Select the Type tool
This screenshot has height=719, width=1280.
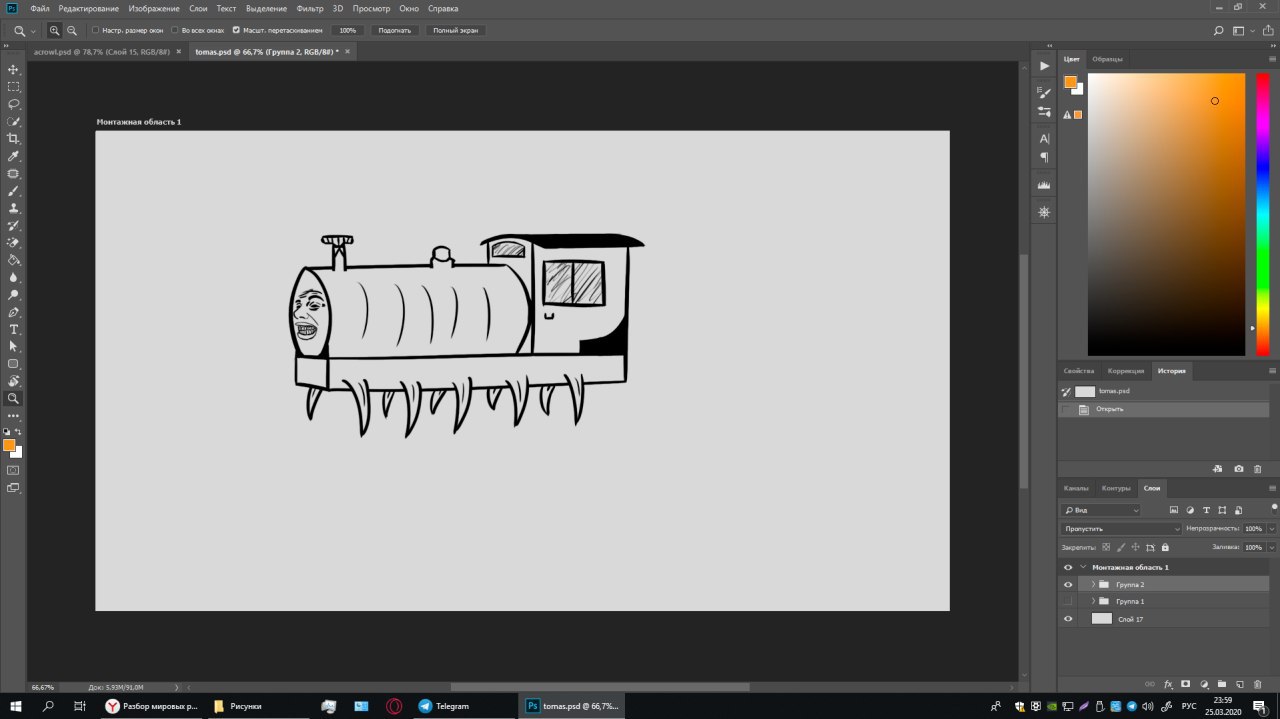pyautogui.click(x=14, y=329)
